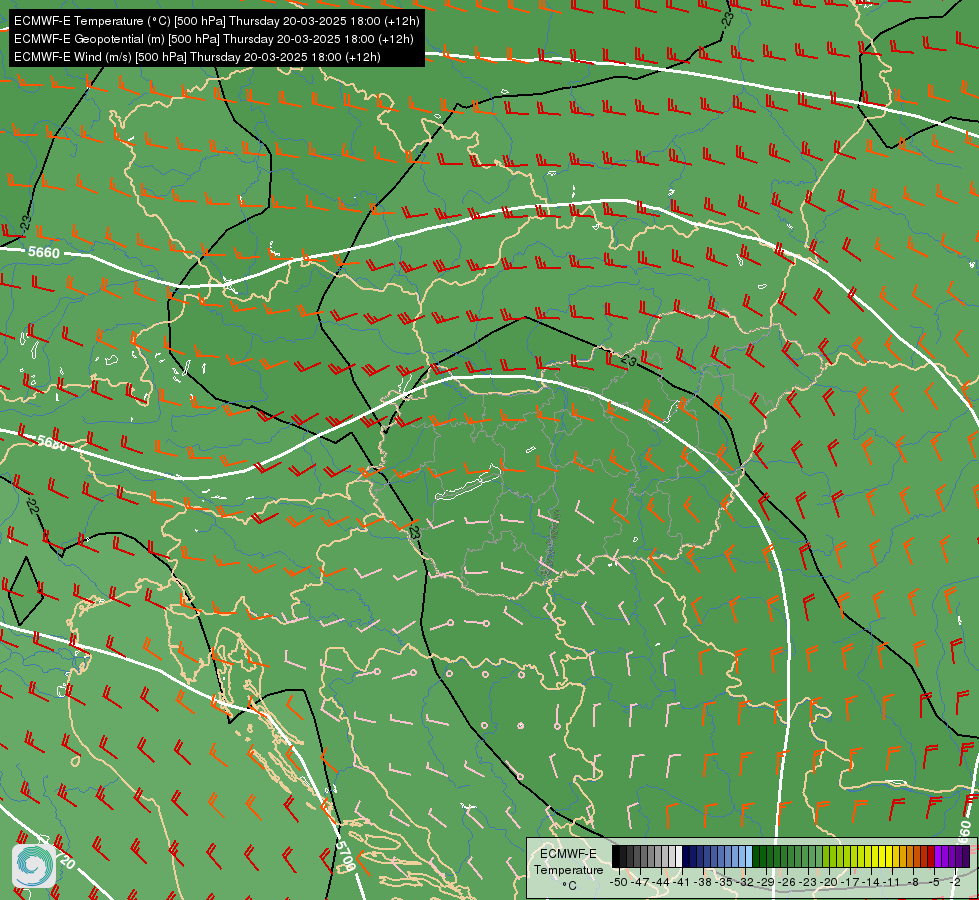Click the 5680 geopotential contour label
This screenshot has width=979, height=900.
[52, 442]
